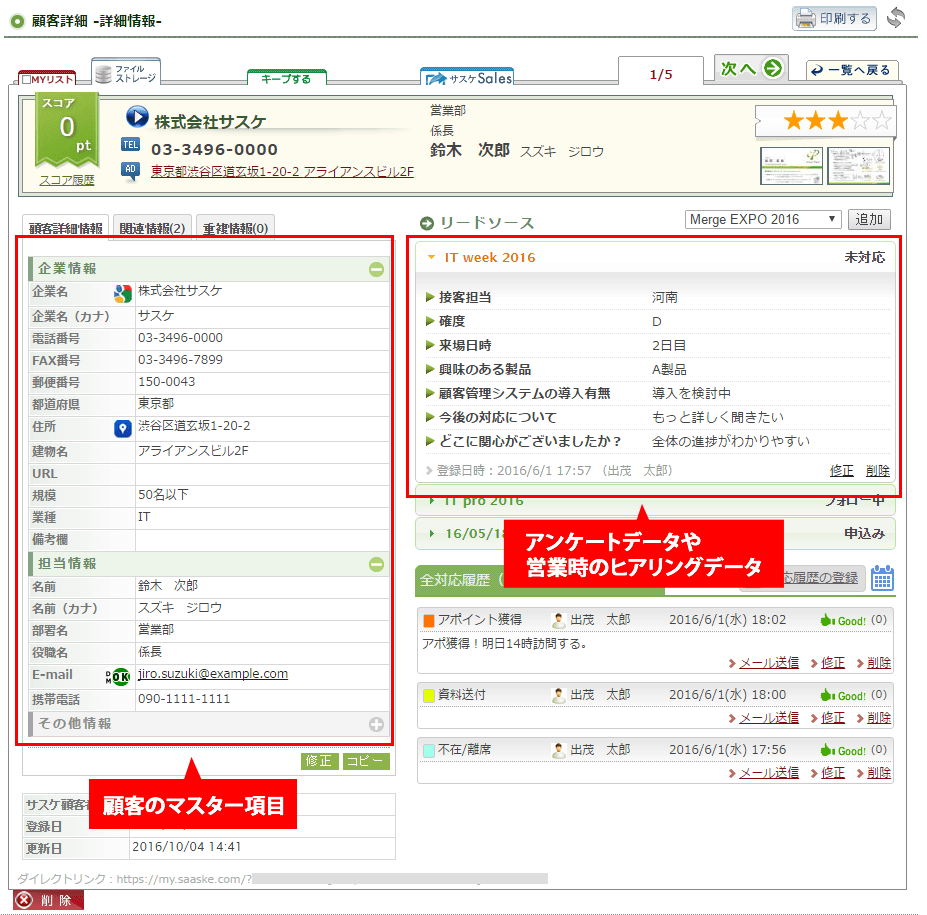
Task: Click the orange アポイント獲得 color marker
Action: click(429, 621)
